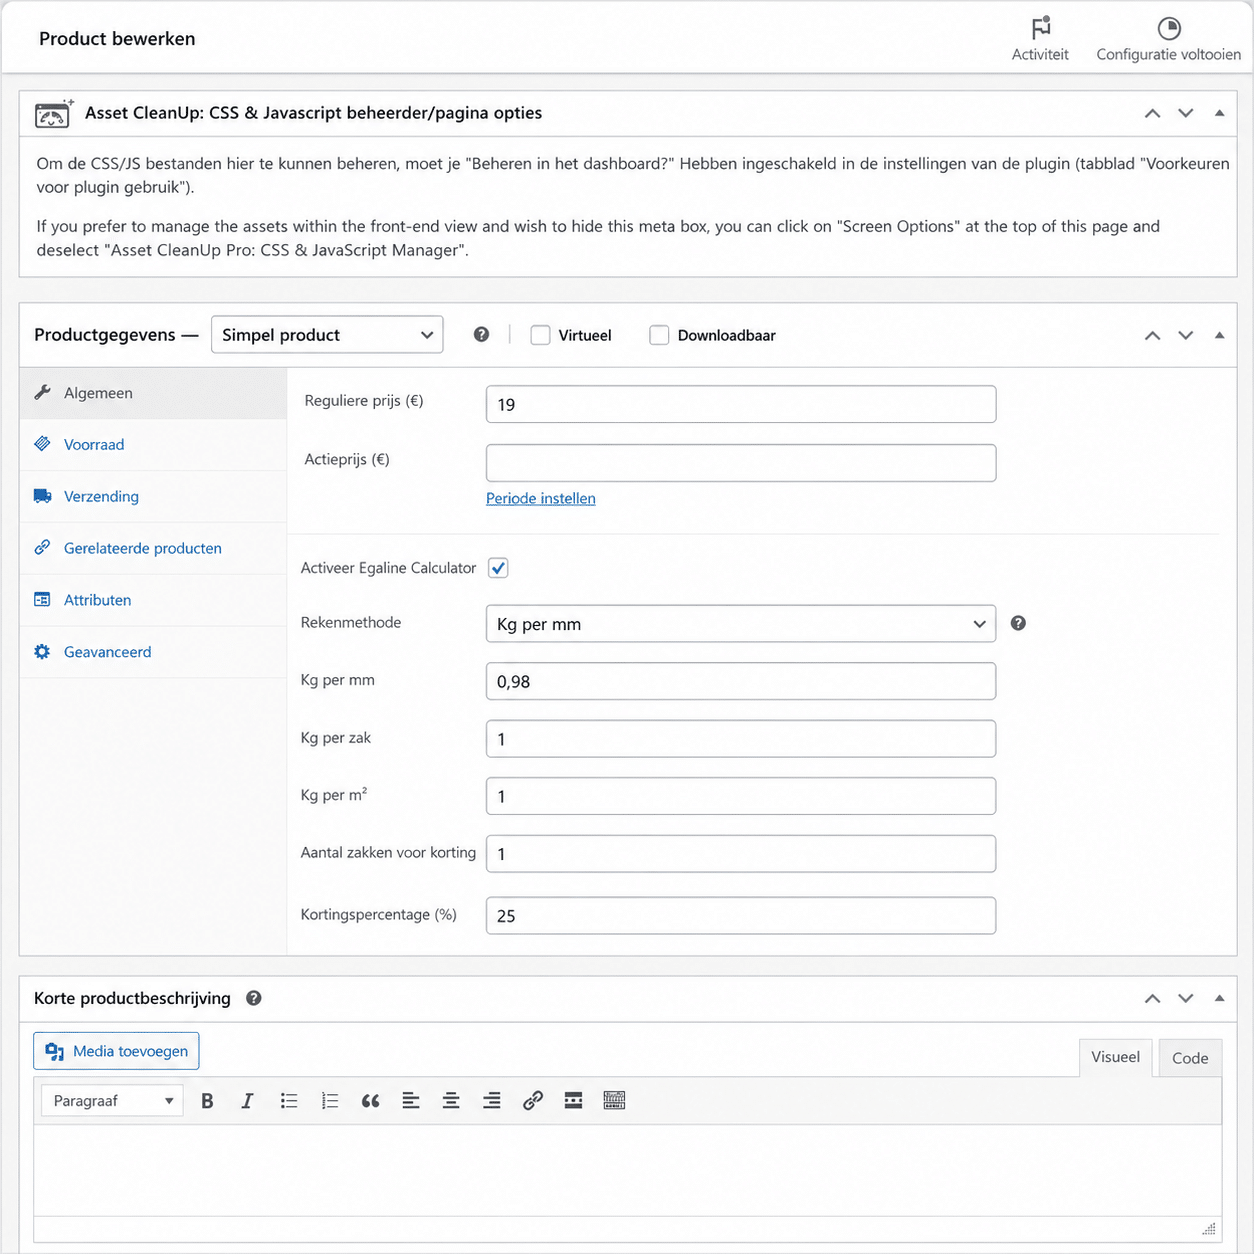This screenshot has width=1254, height=1254.
Task: Click the Media toevoegen button
Action: pyautogui.click(x=116, y=1051)
